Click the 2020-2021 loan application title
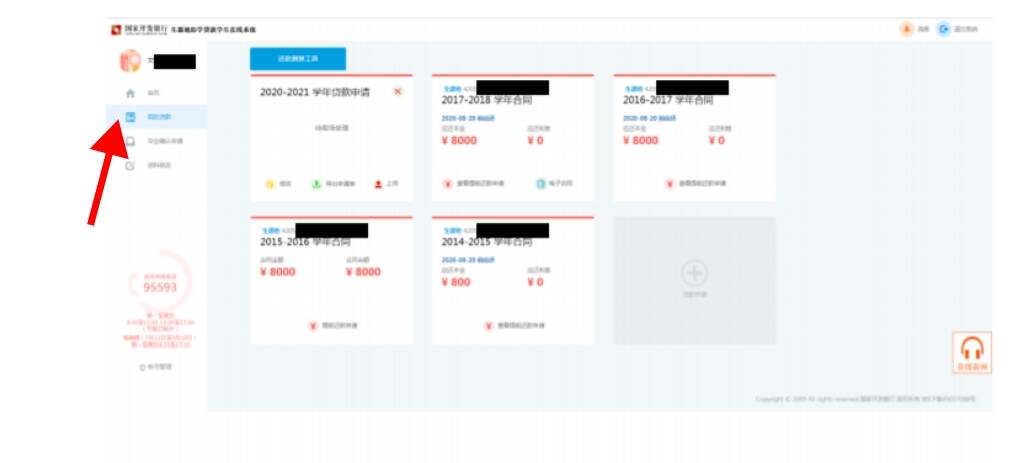 tap(315, 93)
